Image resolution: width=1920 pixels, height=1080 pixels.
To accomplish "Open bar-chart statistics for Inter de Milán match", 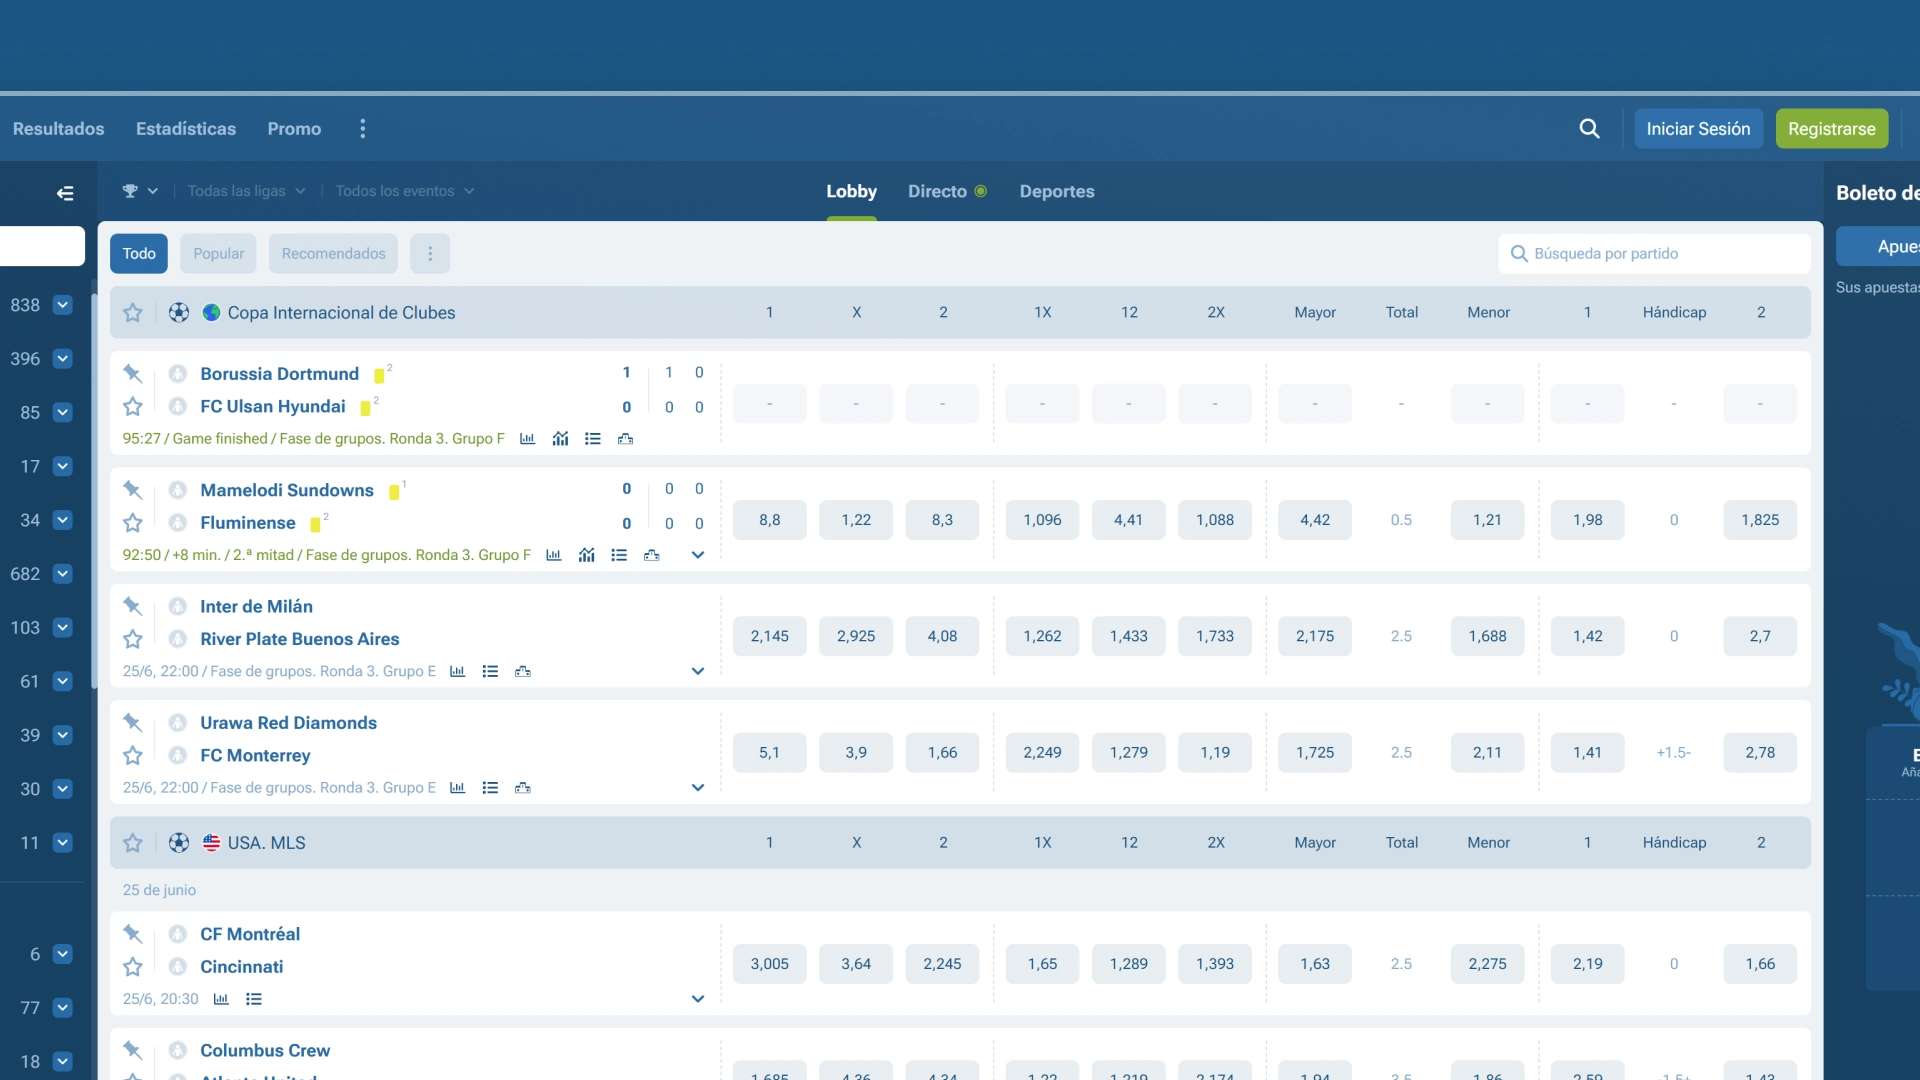I will [458, 671].
